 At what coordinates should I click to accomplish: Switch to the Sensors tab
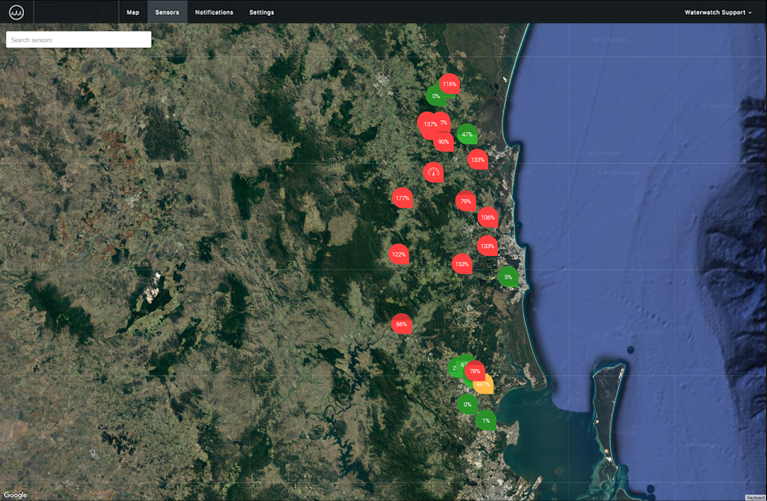click(167, 12)
